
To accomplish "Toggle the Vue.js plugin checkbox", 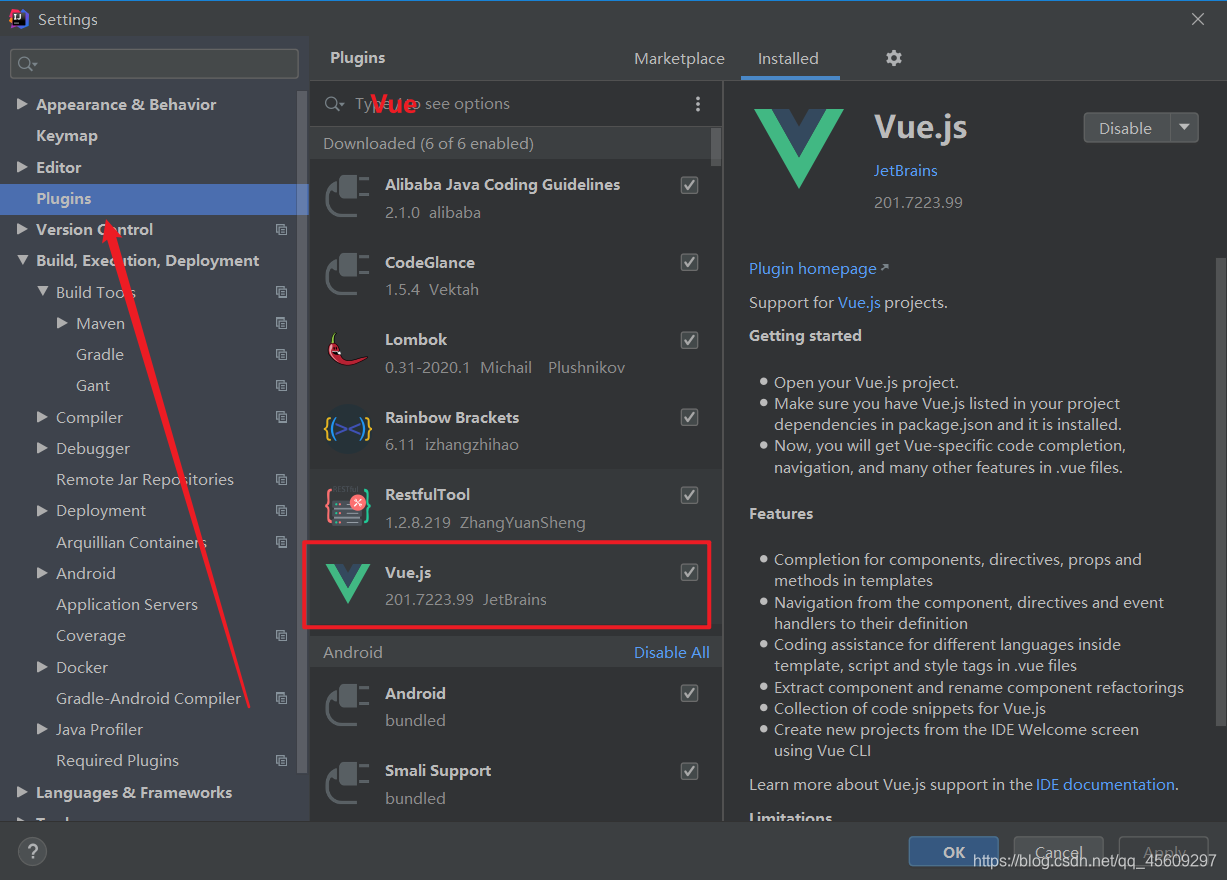I will [x=689, y=572].
